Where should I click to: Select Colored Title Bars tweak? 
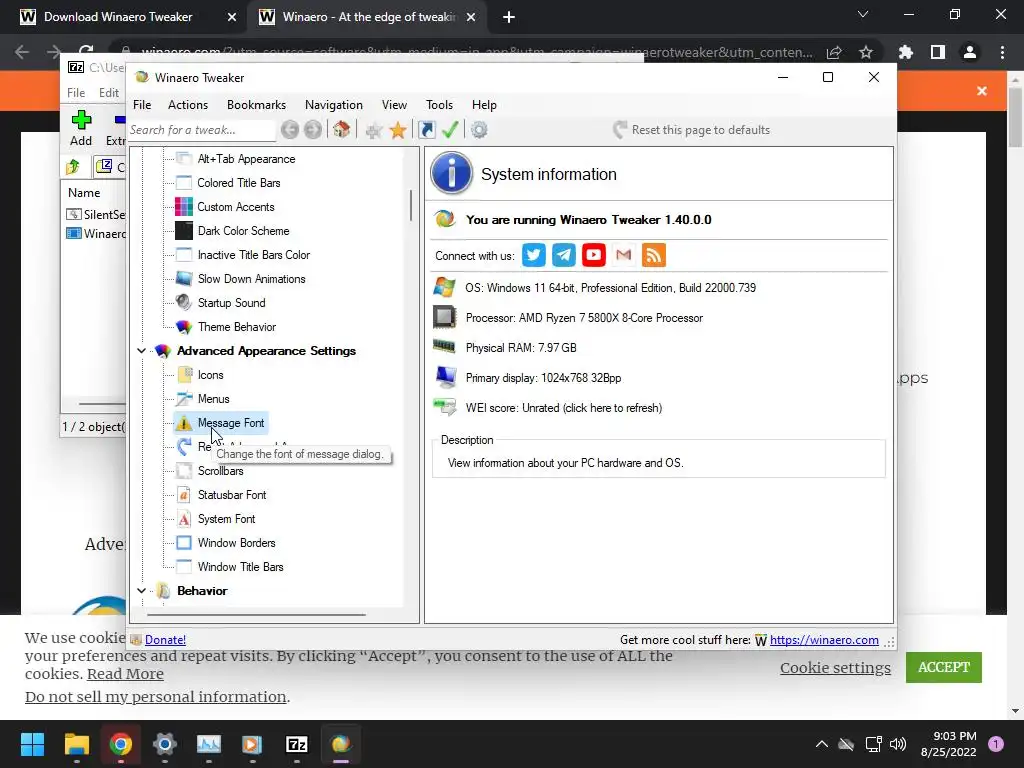238,183
